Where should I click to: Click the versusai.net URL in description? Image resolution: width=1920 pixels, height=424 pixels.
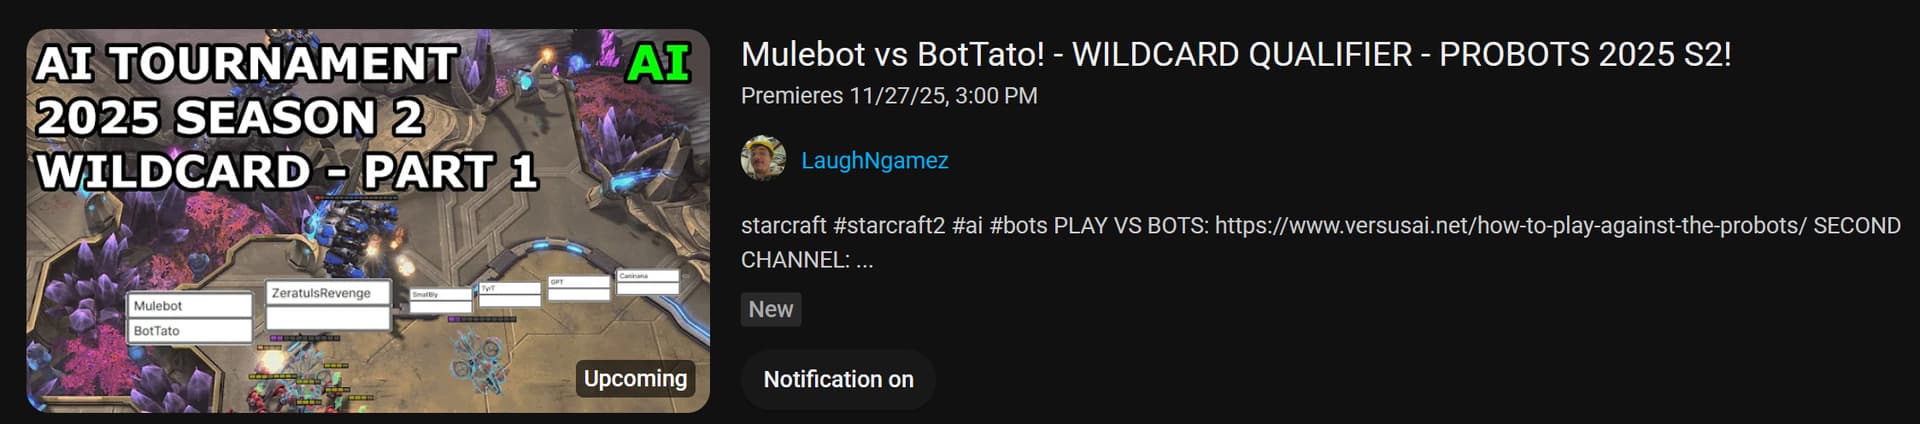point(1510,226)
